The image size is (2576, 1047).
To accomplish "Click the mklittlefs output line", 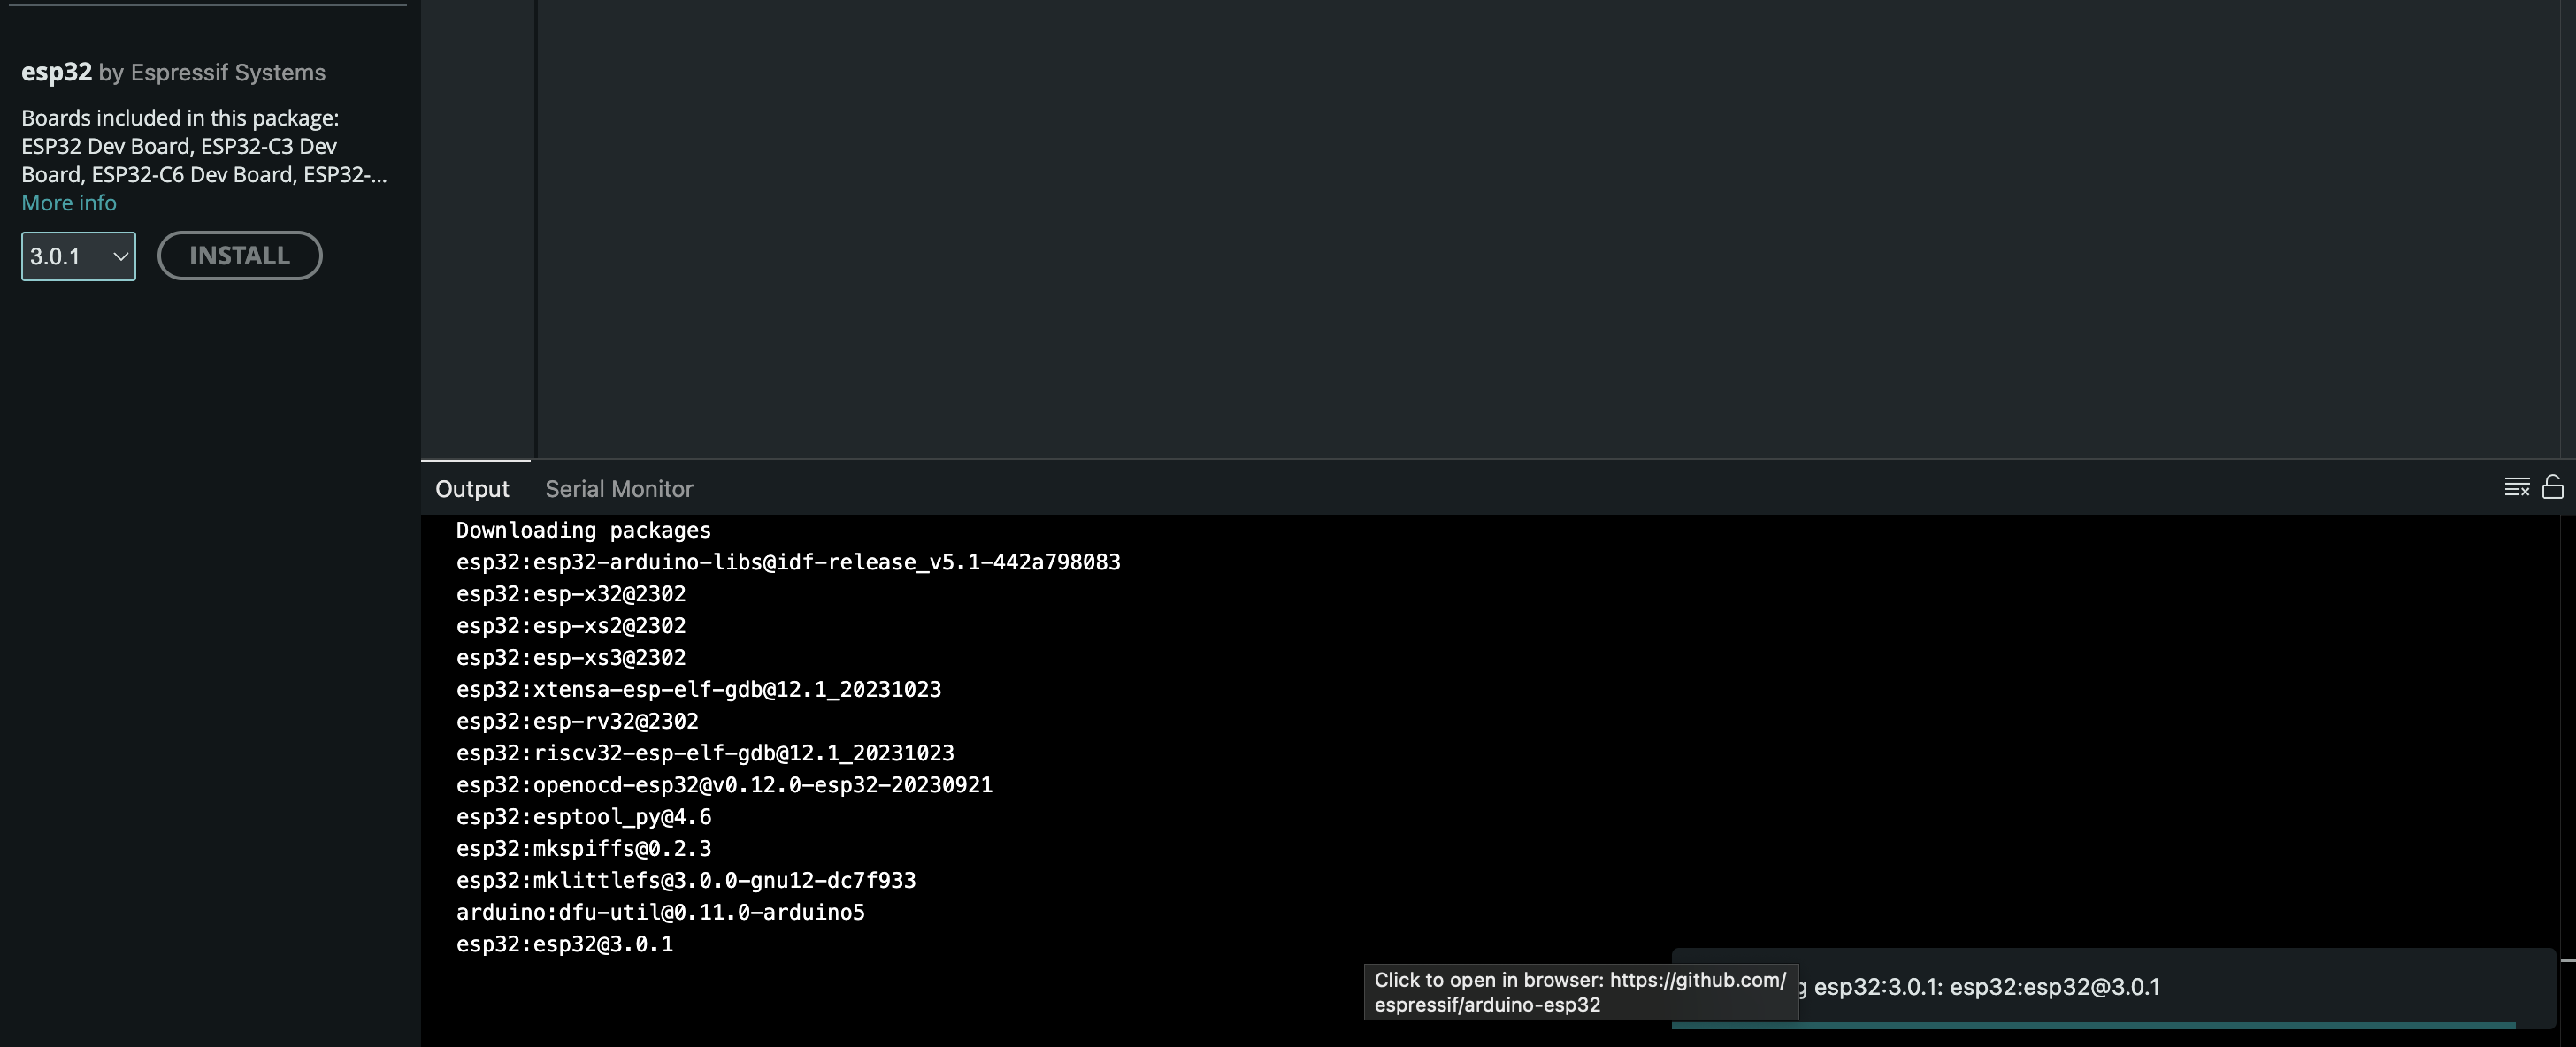I will (x=686, y=881).
